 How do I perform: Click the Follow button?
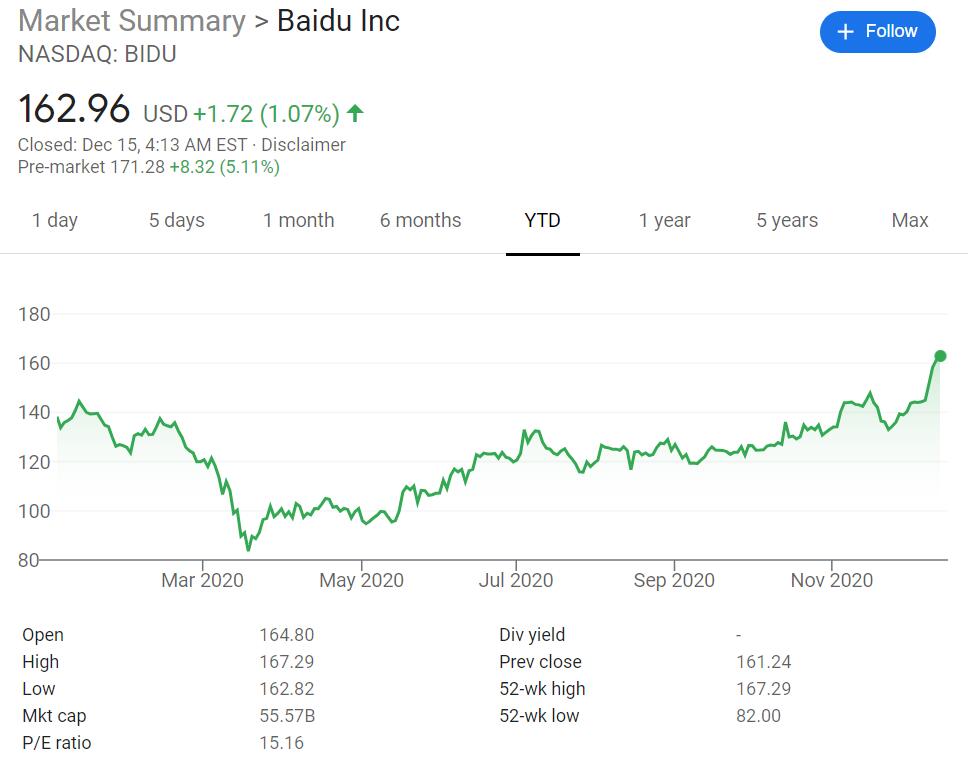pyautogui.click(x=877, y=32)
